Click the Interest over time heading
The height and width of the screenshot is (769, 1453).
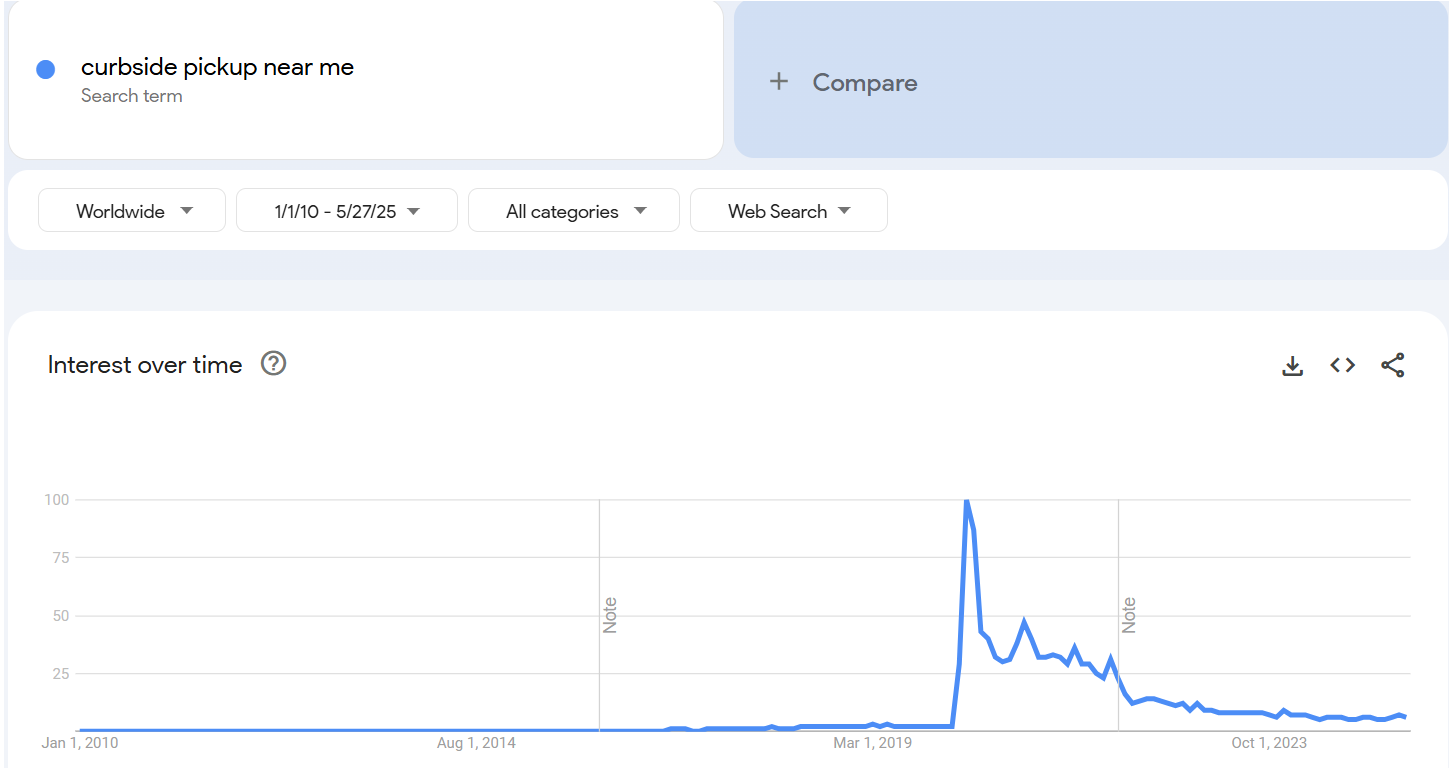point(145,365)
